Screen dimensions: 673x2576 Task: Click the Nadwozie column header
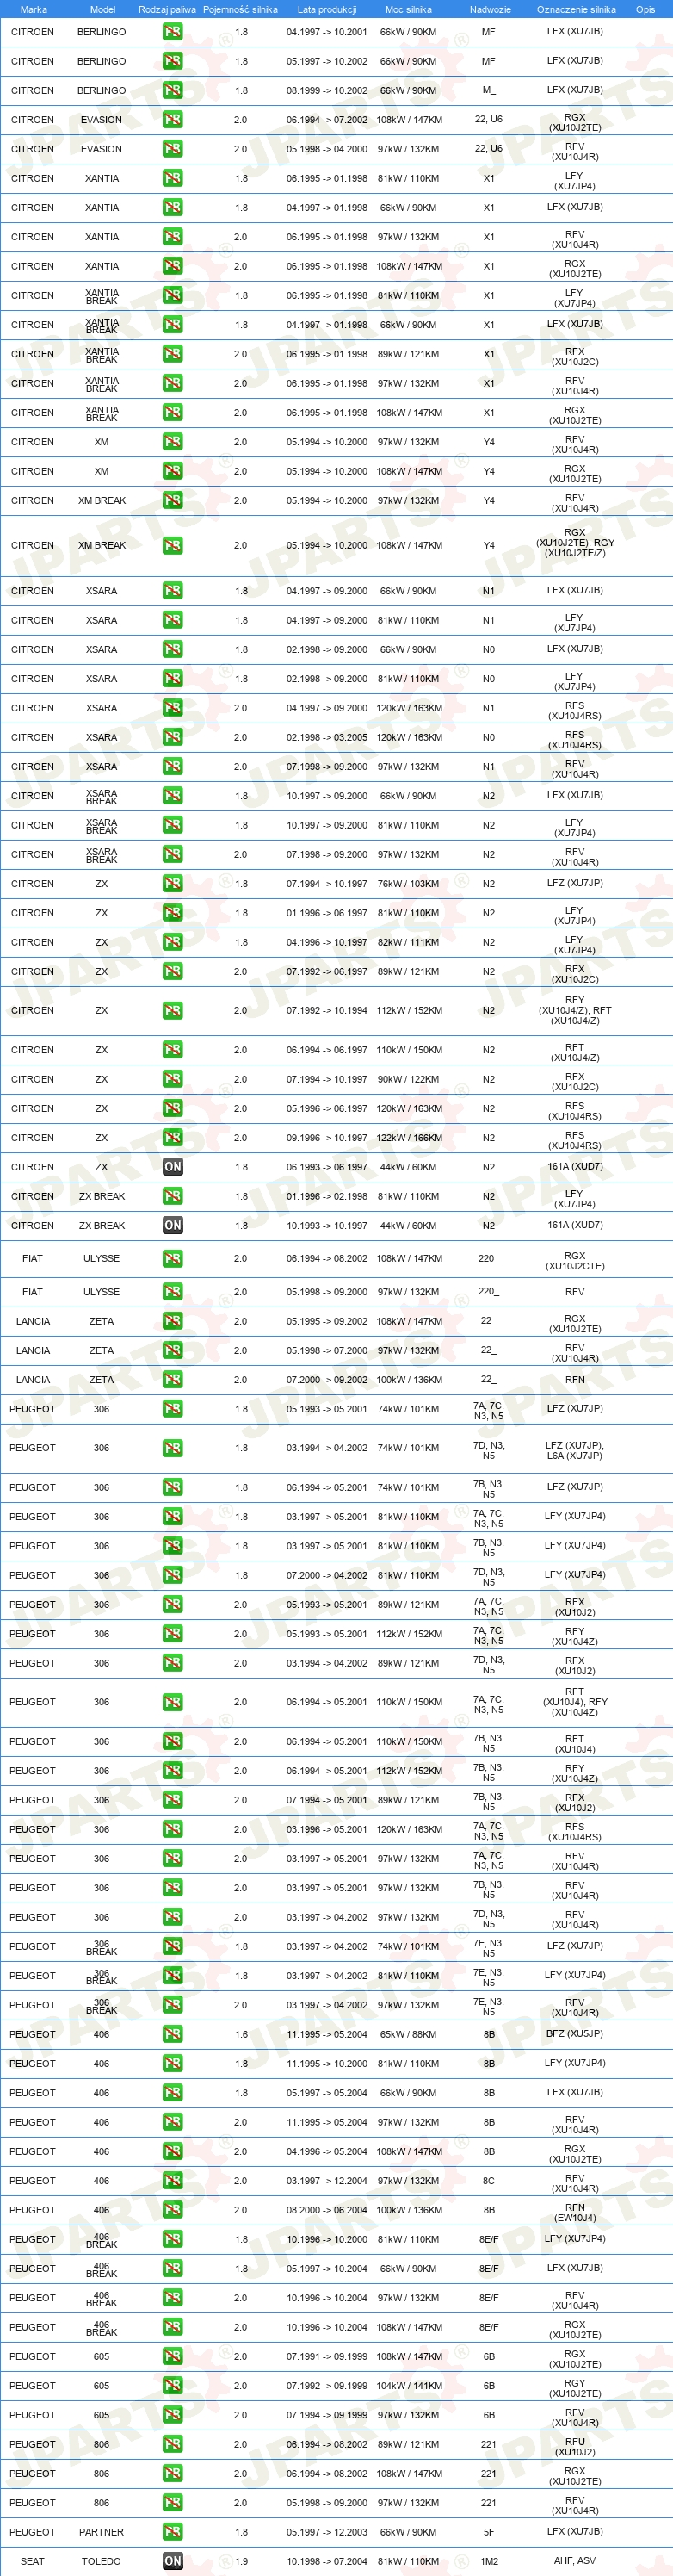tap(490, 9)
